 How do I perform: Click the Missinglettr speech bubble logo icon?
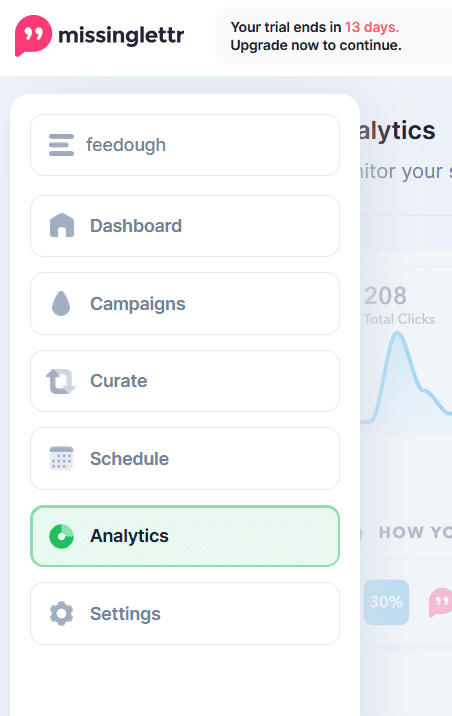pyautogui.click(x=33, y=36)
